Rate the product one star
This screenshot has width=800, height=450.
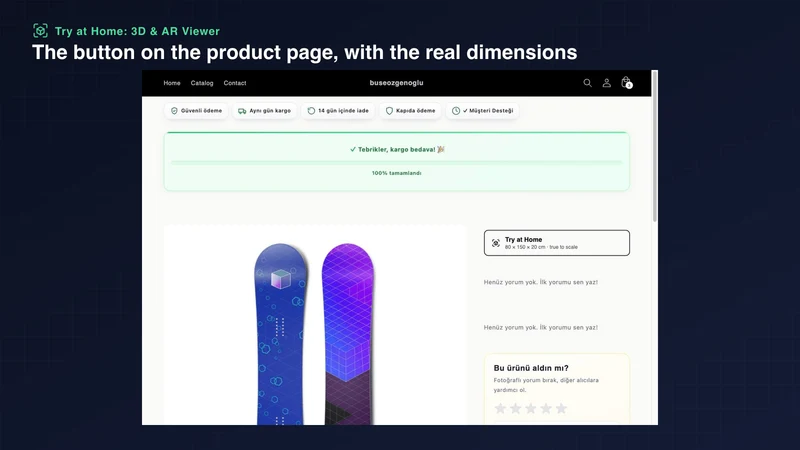click(x=501, y=408)
